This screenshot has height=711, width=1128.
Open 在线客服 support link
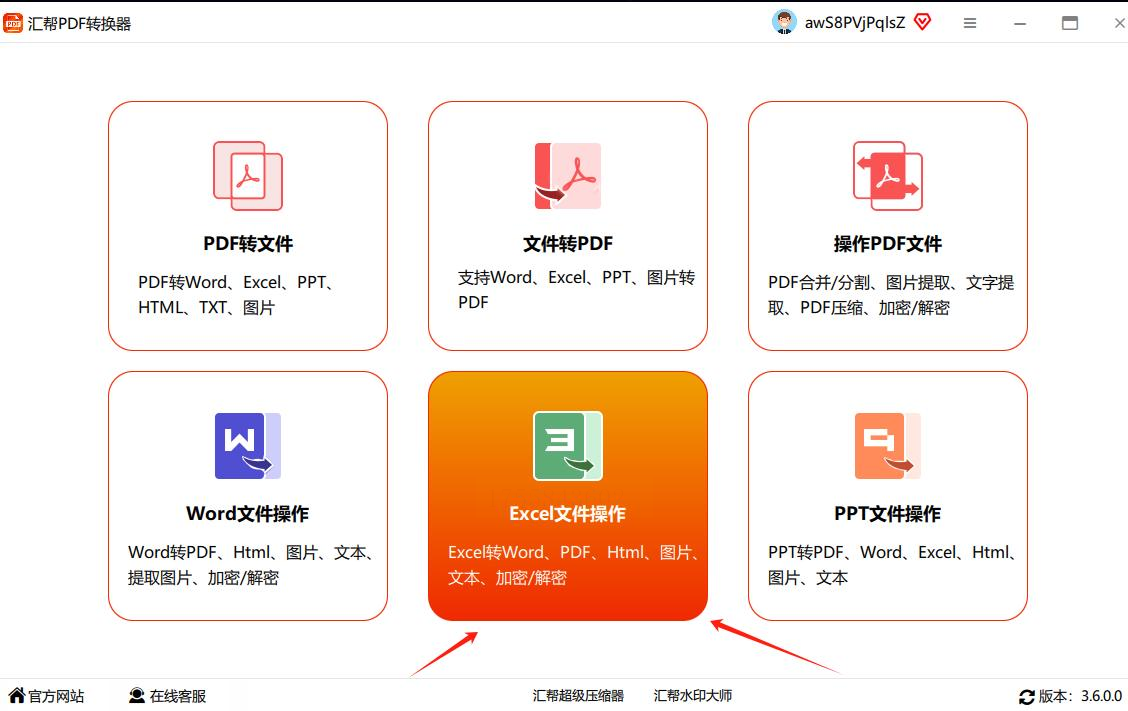click(178, 696)
